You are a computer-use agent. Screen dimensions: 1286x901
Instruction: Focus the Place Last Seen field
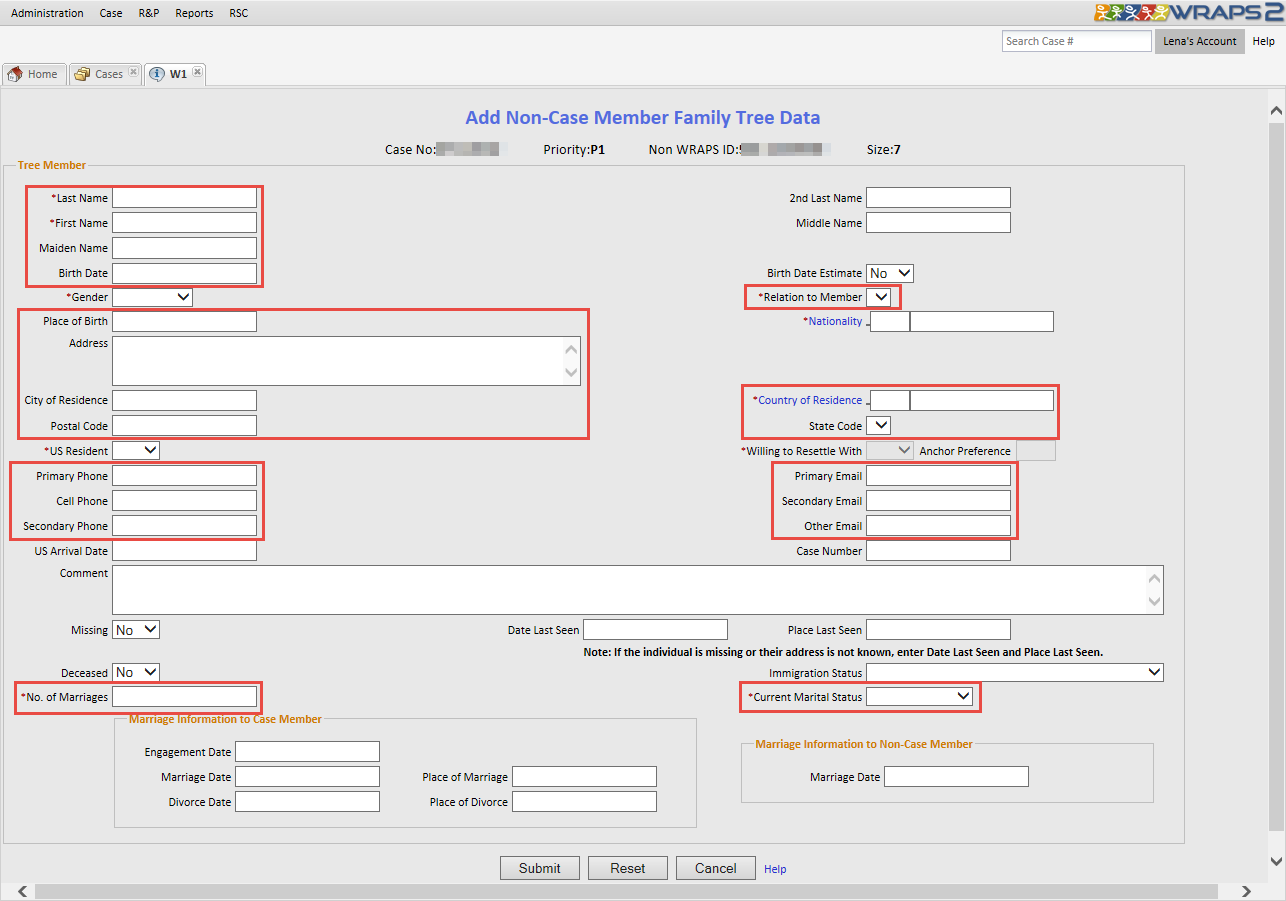[938, 630]
